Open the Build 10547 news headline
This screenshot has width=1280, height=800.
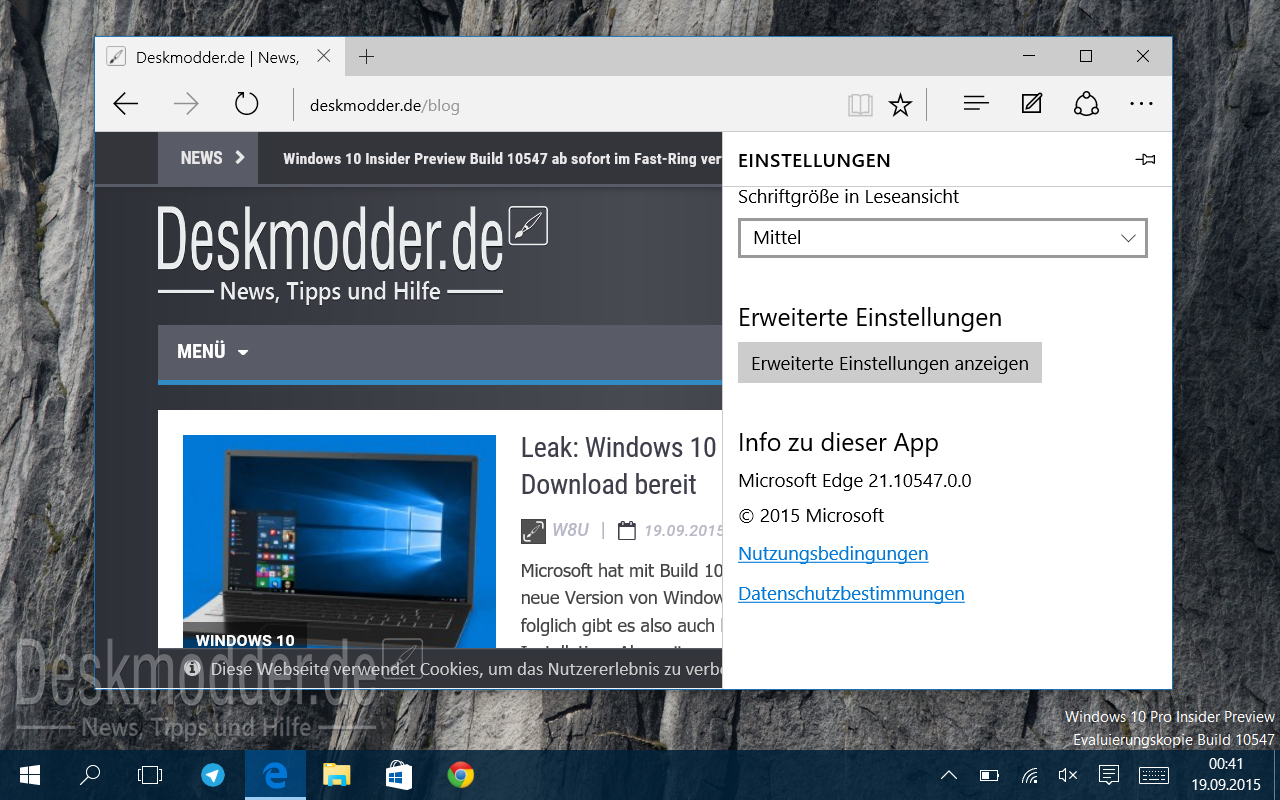click(x=502, y=159)
